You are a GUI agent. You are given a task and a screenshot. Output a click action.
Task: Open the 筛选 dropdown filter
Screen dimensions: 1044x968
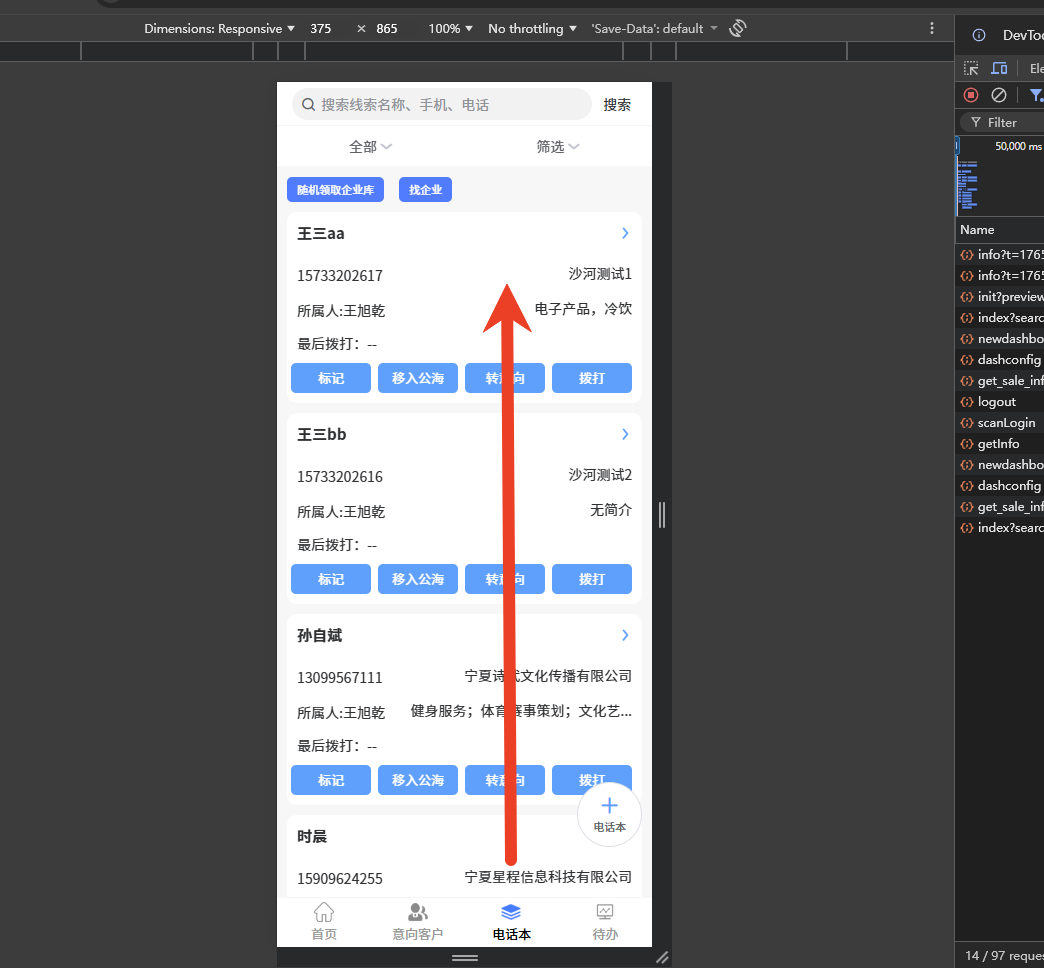pyautogui.click(x=558, y=146)
